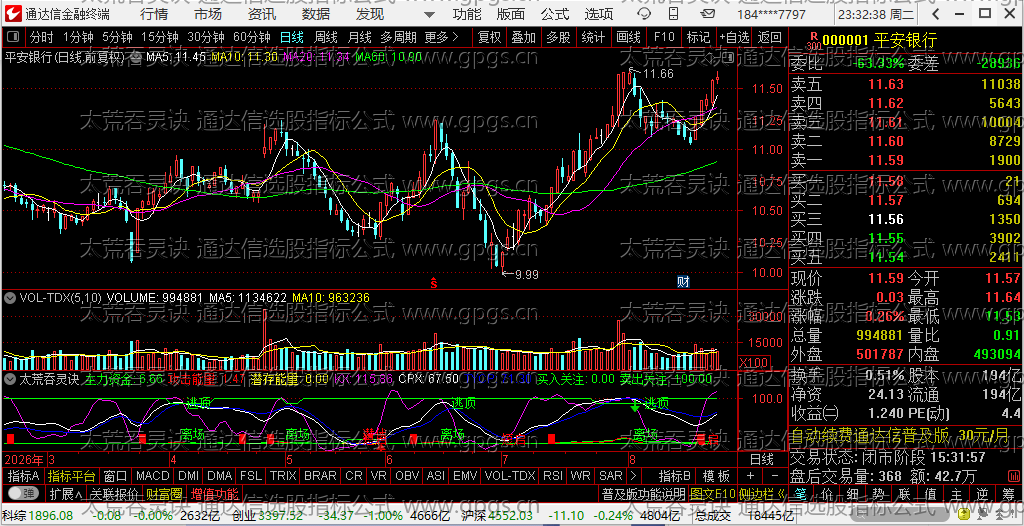Select the 细 detail tab
Viewport: 1024px width, 526px height.
(852, 493)
